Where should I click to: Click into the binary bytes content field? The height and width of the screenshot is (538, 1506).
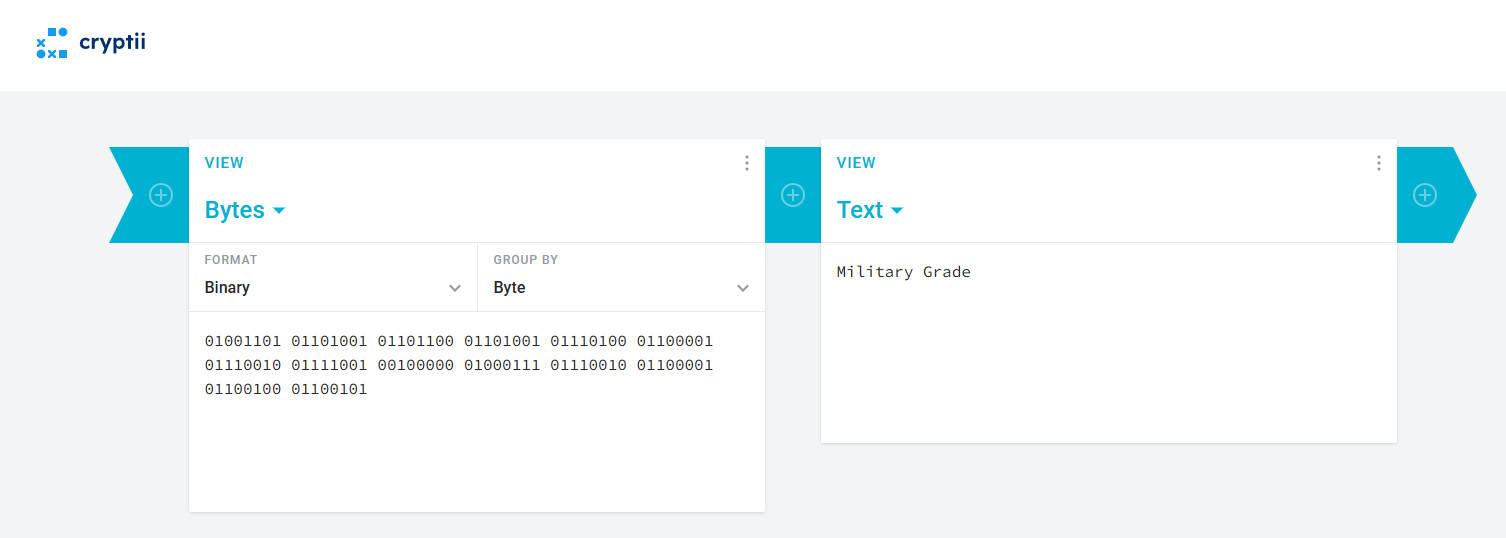click(x=477, y=412)
